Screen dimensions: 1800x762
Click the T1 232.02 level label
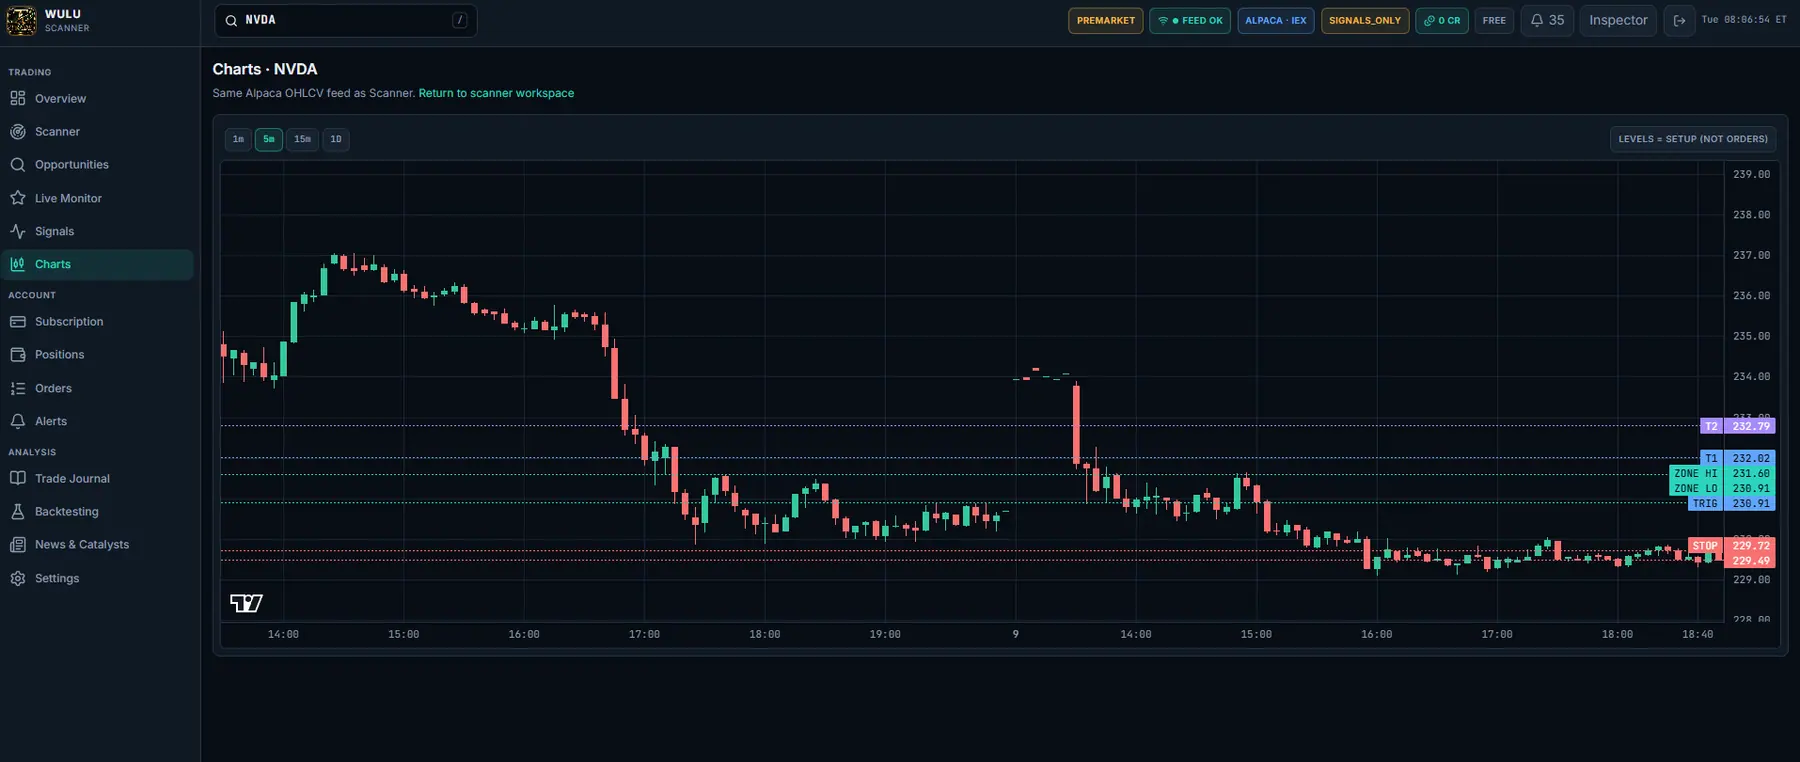1737,458
